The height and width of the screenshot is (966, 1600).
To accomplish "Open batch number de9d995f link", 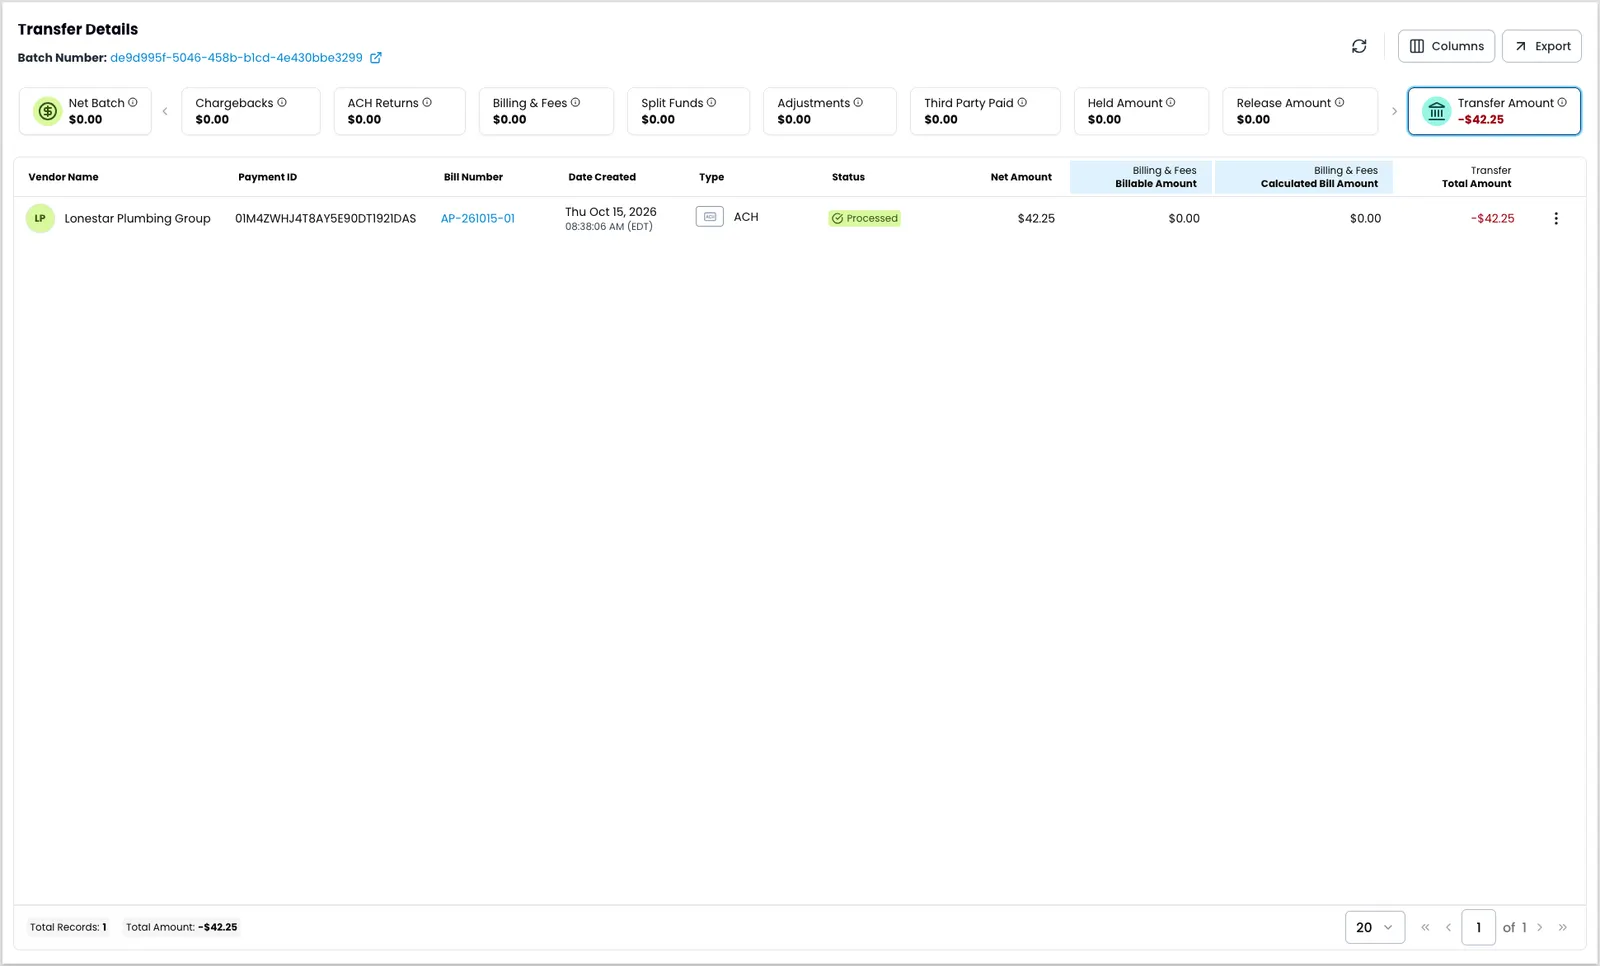I will (x=236, y=58).
